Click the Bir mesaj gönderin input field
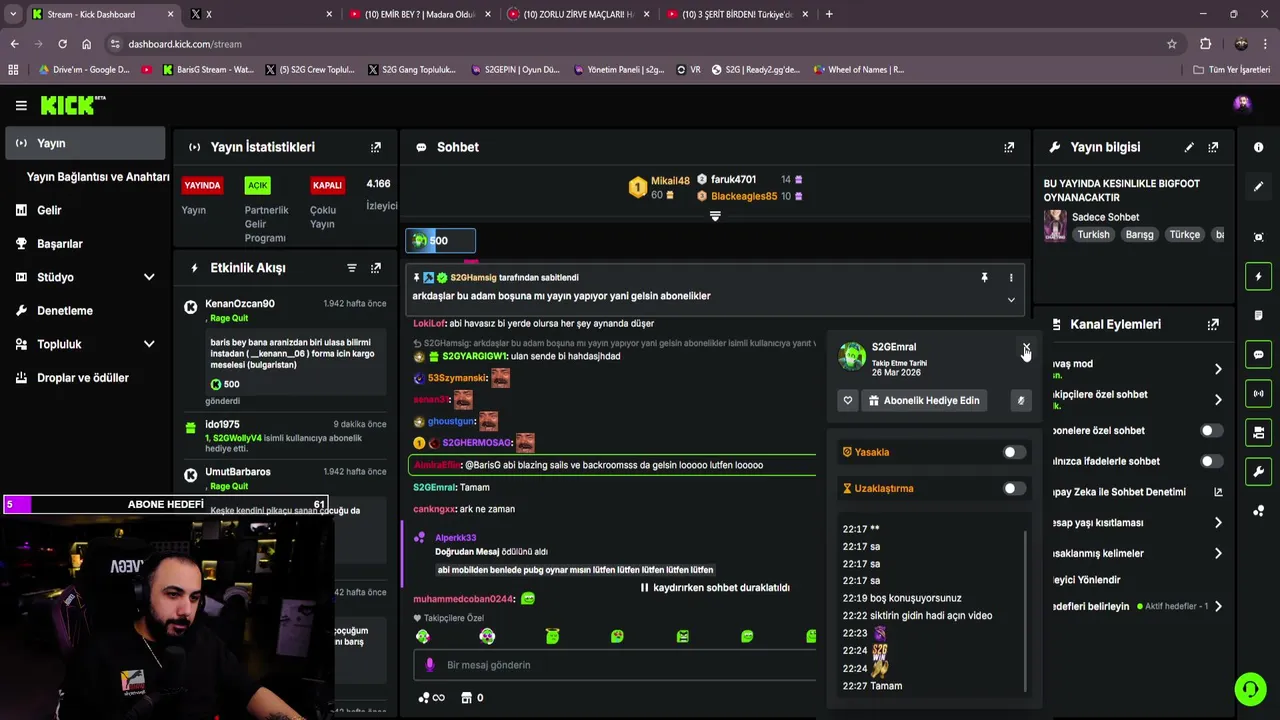 click(615, 665)
